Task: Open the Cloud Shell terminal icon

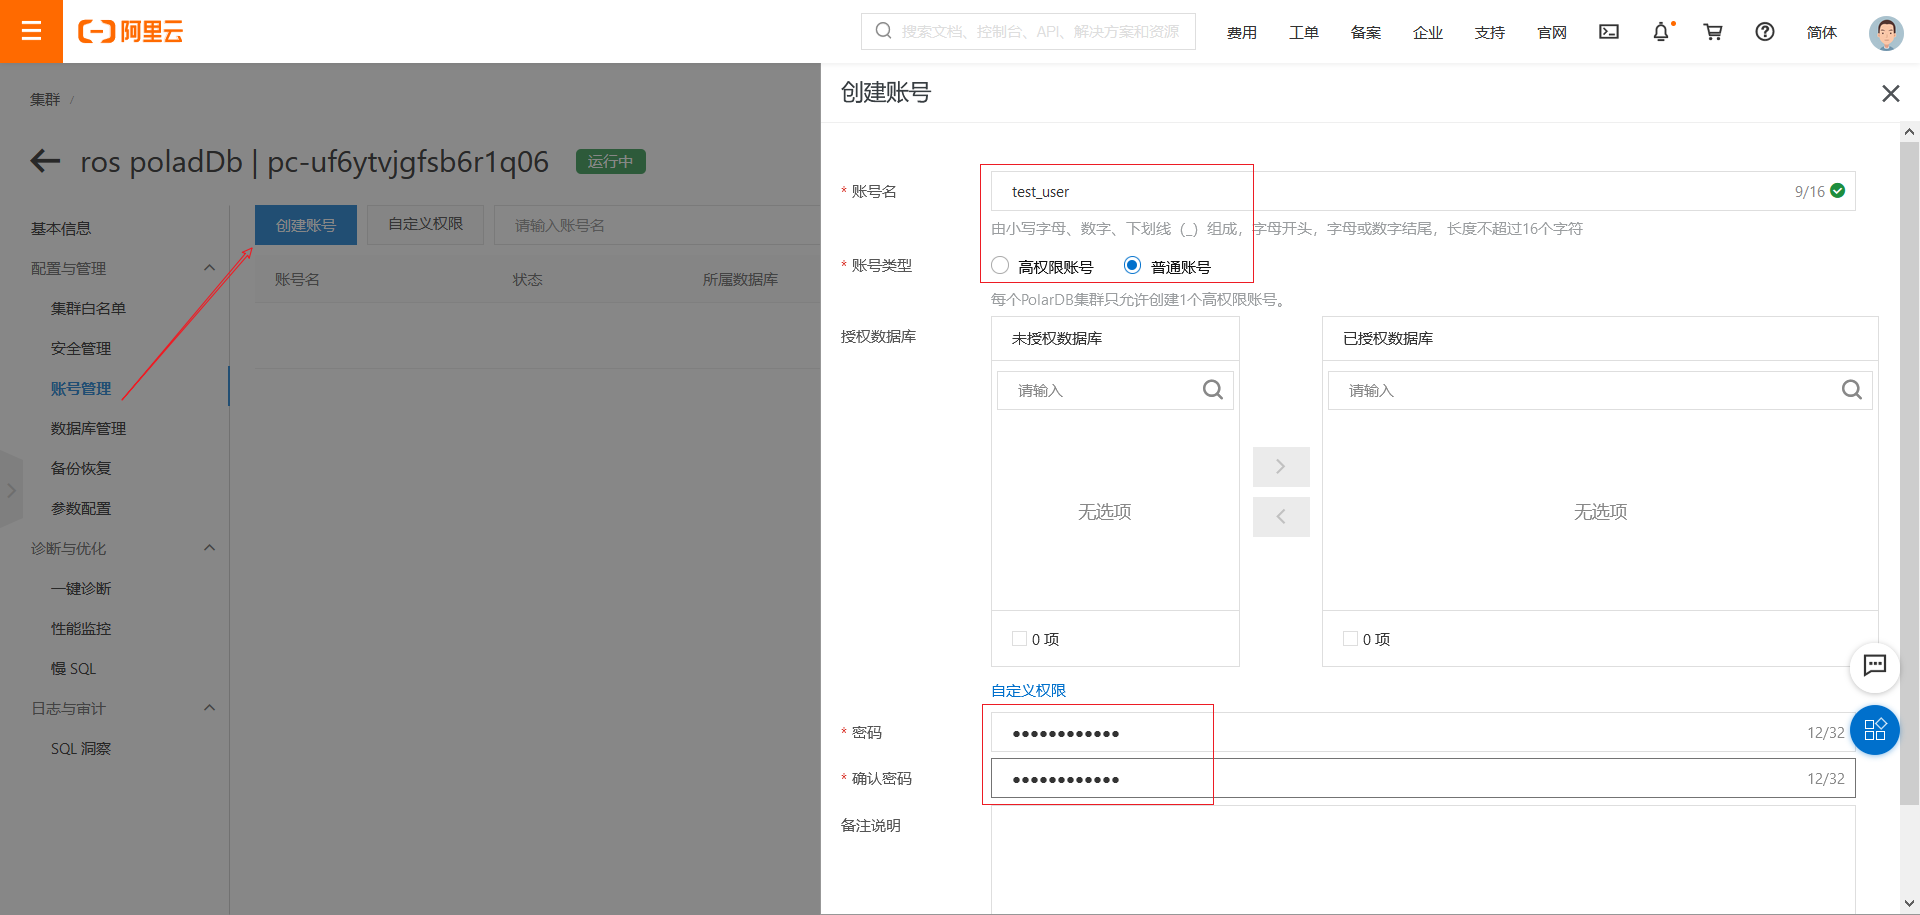Action: [x=1609, y=32]
